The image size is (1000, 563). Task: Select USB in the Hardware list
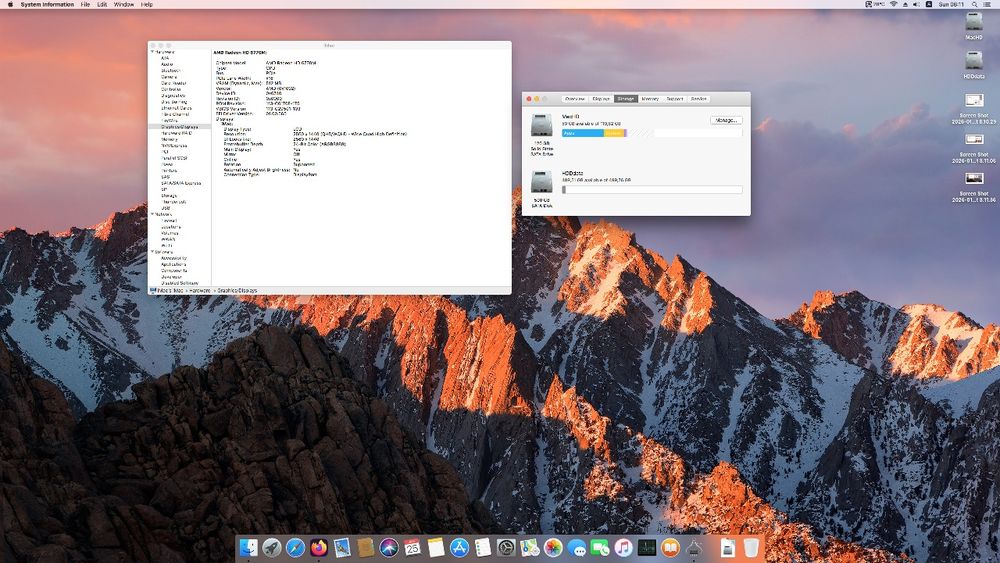[166, 208]
